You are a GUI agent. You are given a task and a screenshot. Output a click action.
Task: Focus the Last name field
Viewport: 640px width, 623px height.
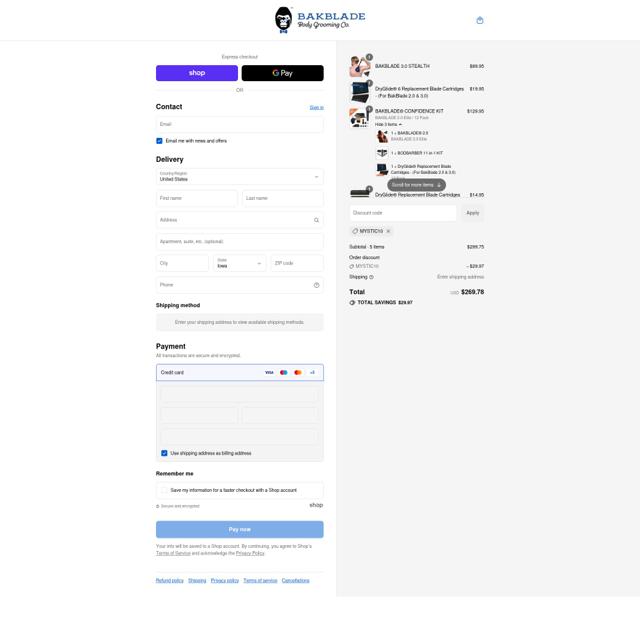[x=283, y=198]
